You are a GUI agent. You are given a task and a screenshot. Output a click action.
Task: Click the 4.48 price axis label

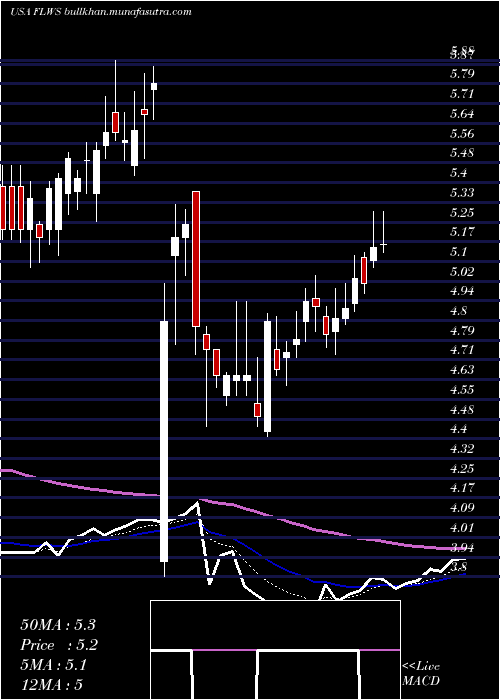pos(462,409)
